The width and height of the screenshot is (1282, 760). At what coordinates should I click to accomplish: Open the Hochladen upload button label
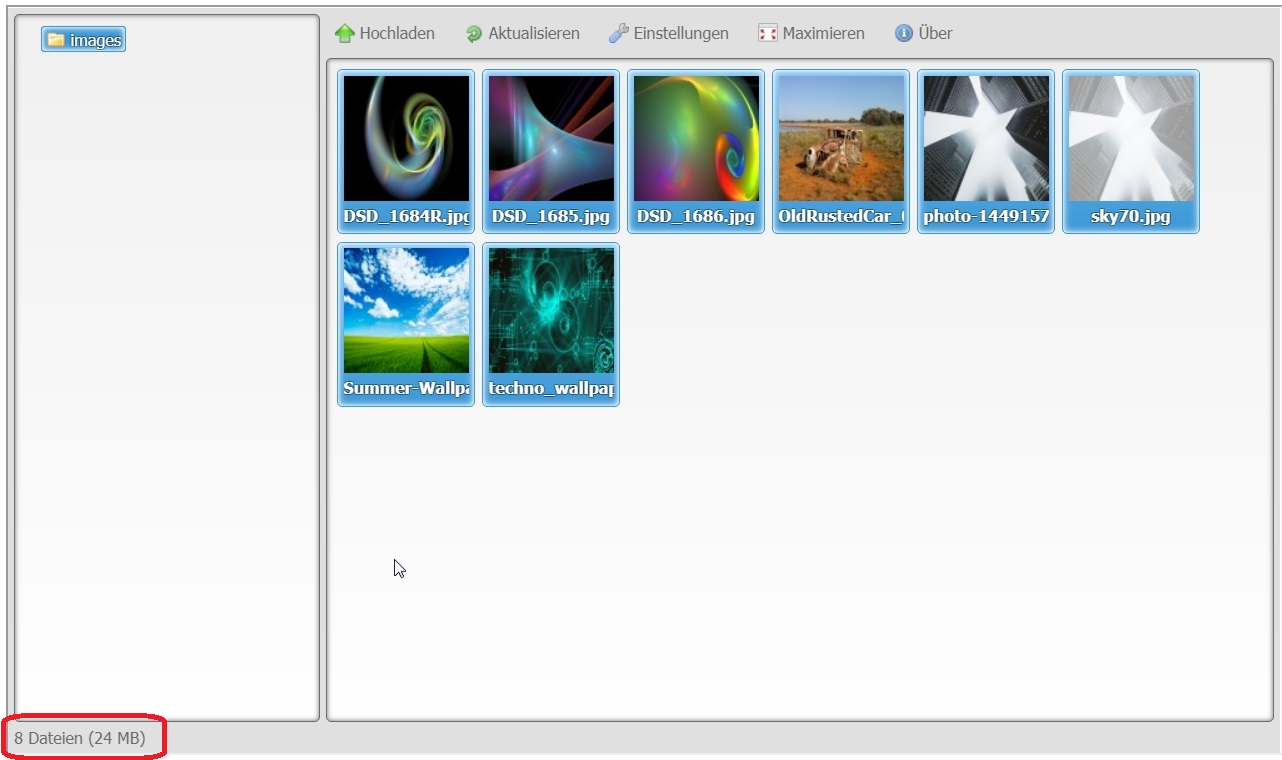[397, 33]
